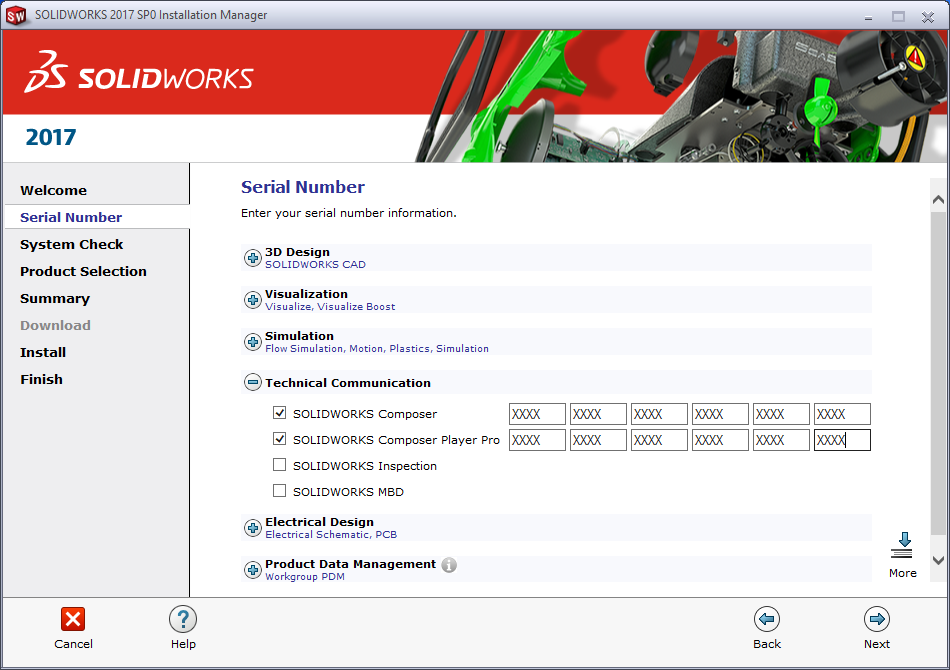Enable SOLIDWORKS Inspection checkbox
The width and height of the screenshot is (950, 670).
tap(279, 465)
